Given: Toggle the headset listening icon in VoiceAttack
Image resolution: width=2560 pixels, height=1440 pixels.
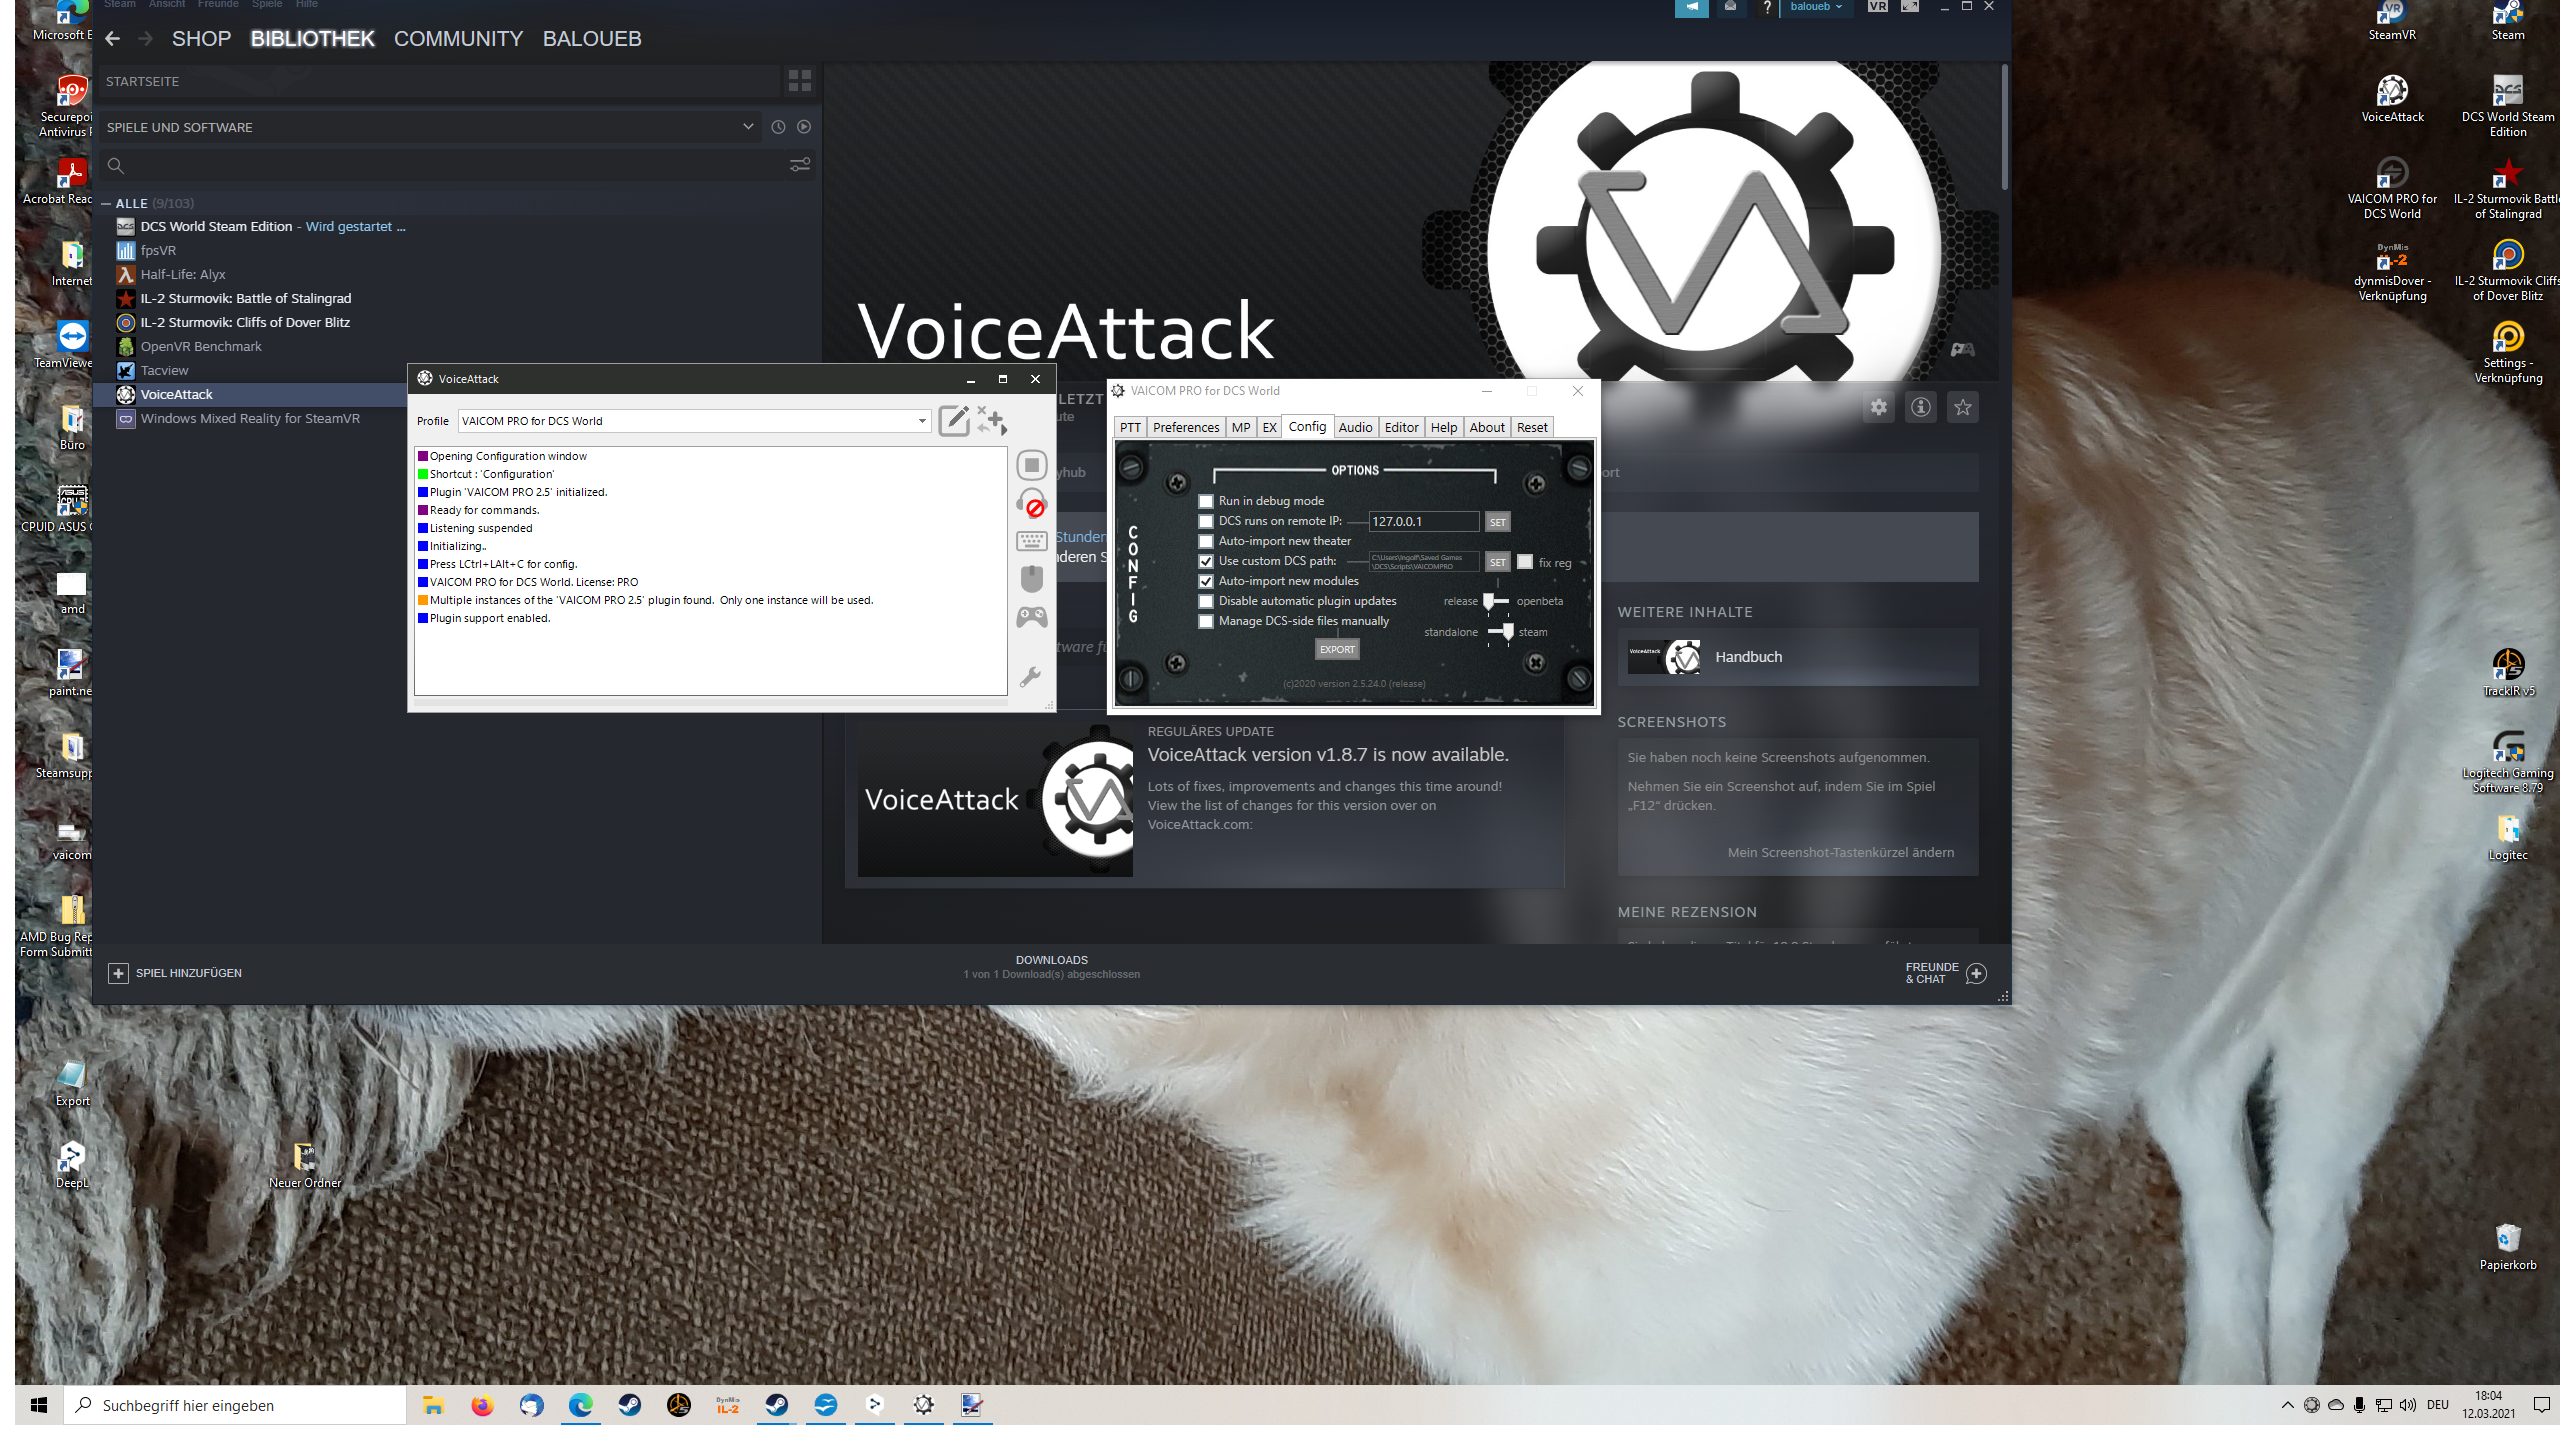Looking at the screenshot, I should tap(1031, 503).
